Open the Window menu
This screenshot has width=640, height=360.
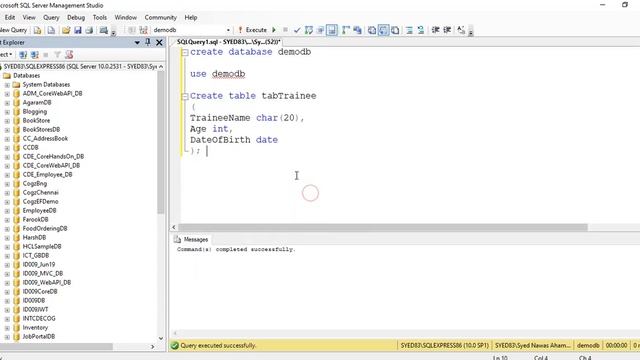click(125, 18)
